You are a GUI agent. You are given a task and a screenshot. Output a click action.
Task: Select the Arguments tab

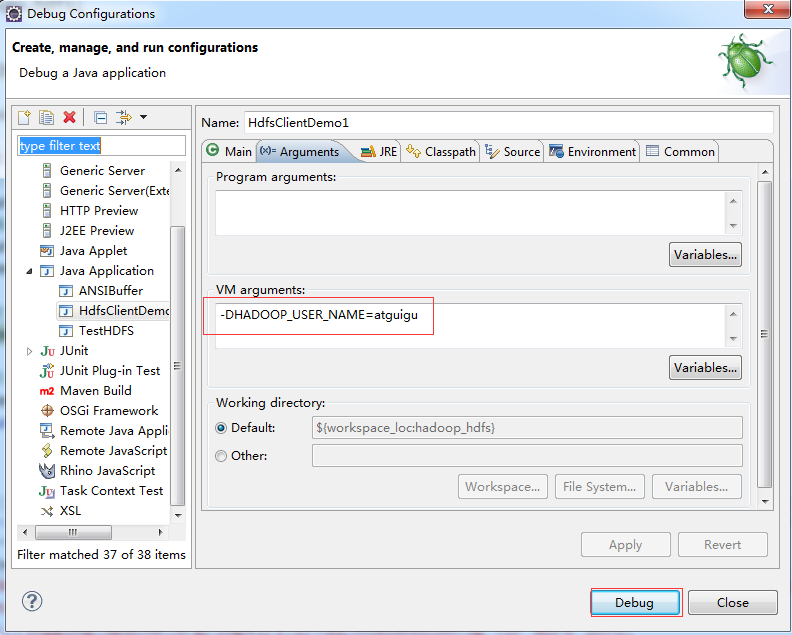click(300, 152)
